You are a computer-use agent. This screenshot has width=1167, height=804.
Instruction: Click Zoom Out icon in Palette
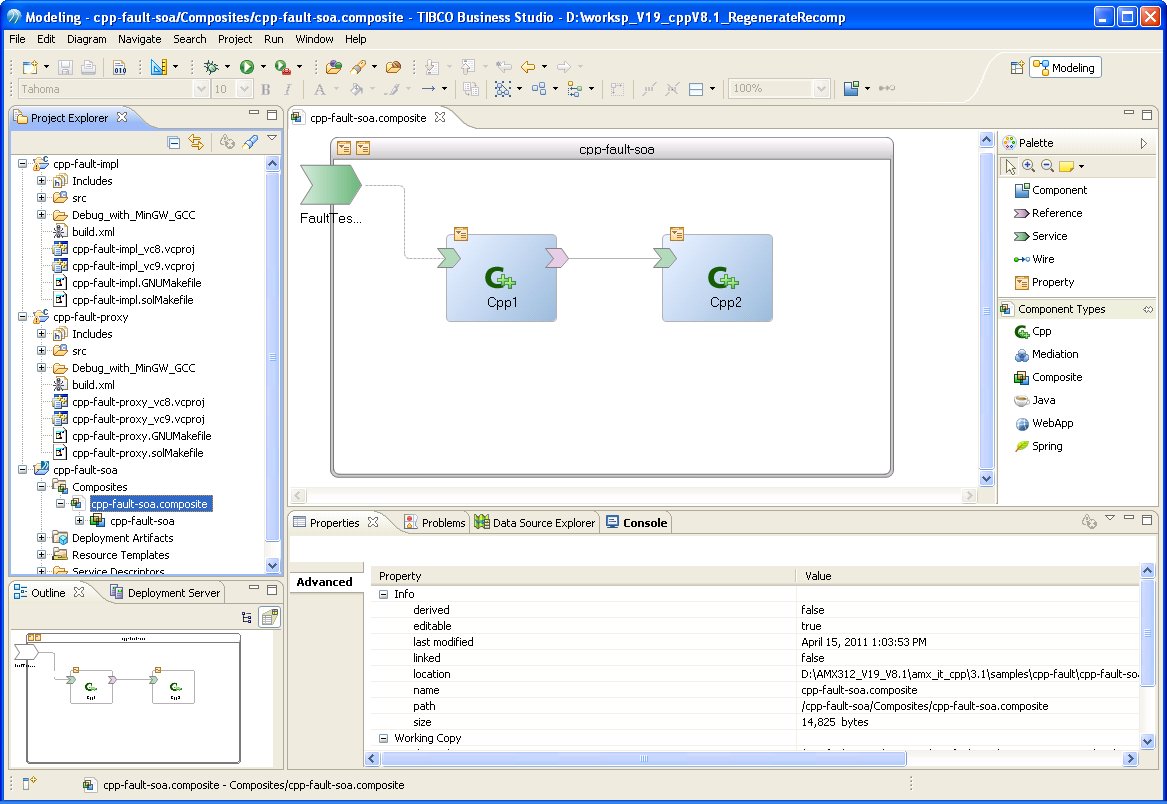tap(1047, 166)
